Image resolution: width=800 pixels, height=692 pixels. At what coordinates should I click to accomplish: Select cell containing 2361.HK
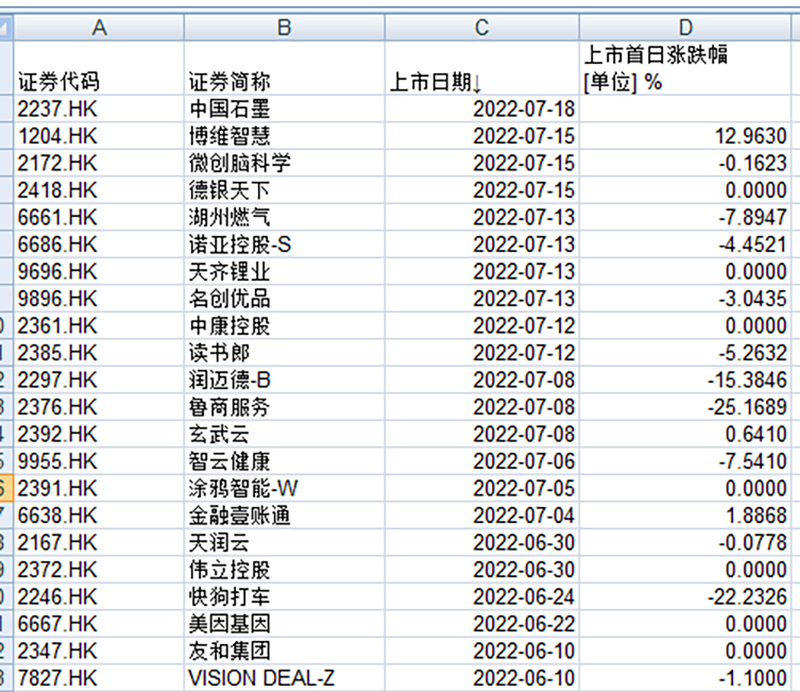point(99,325)
